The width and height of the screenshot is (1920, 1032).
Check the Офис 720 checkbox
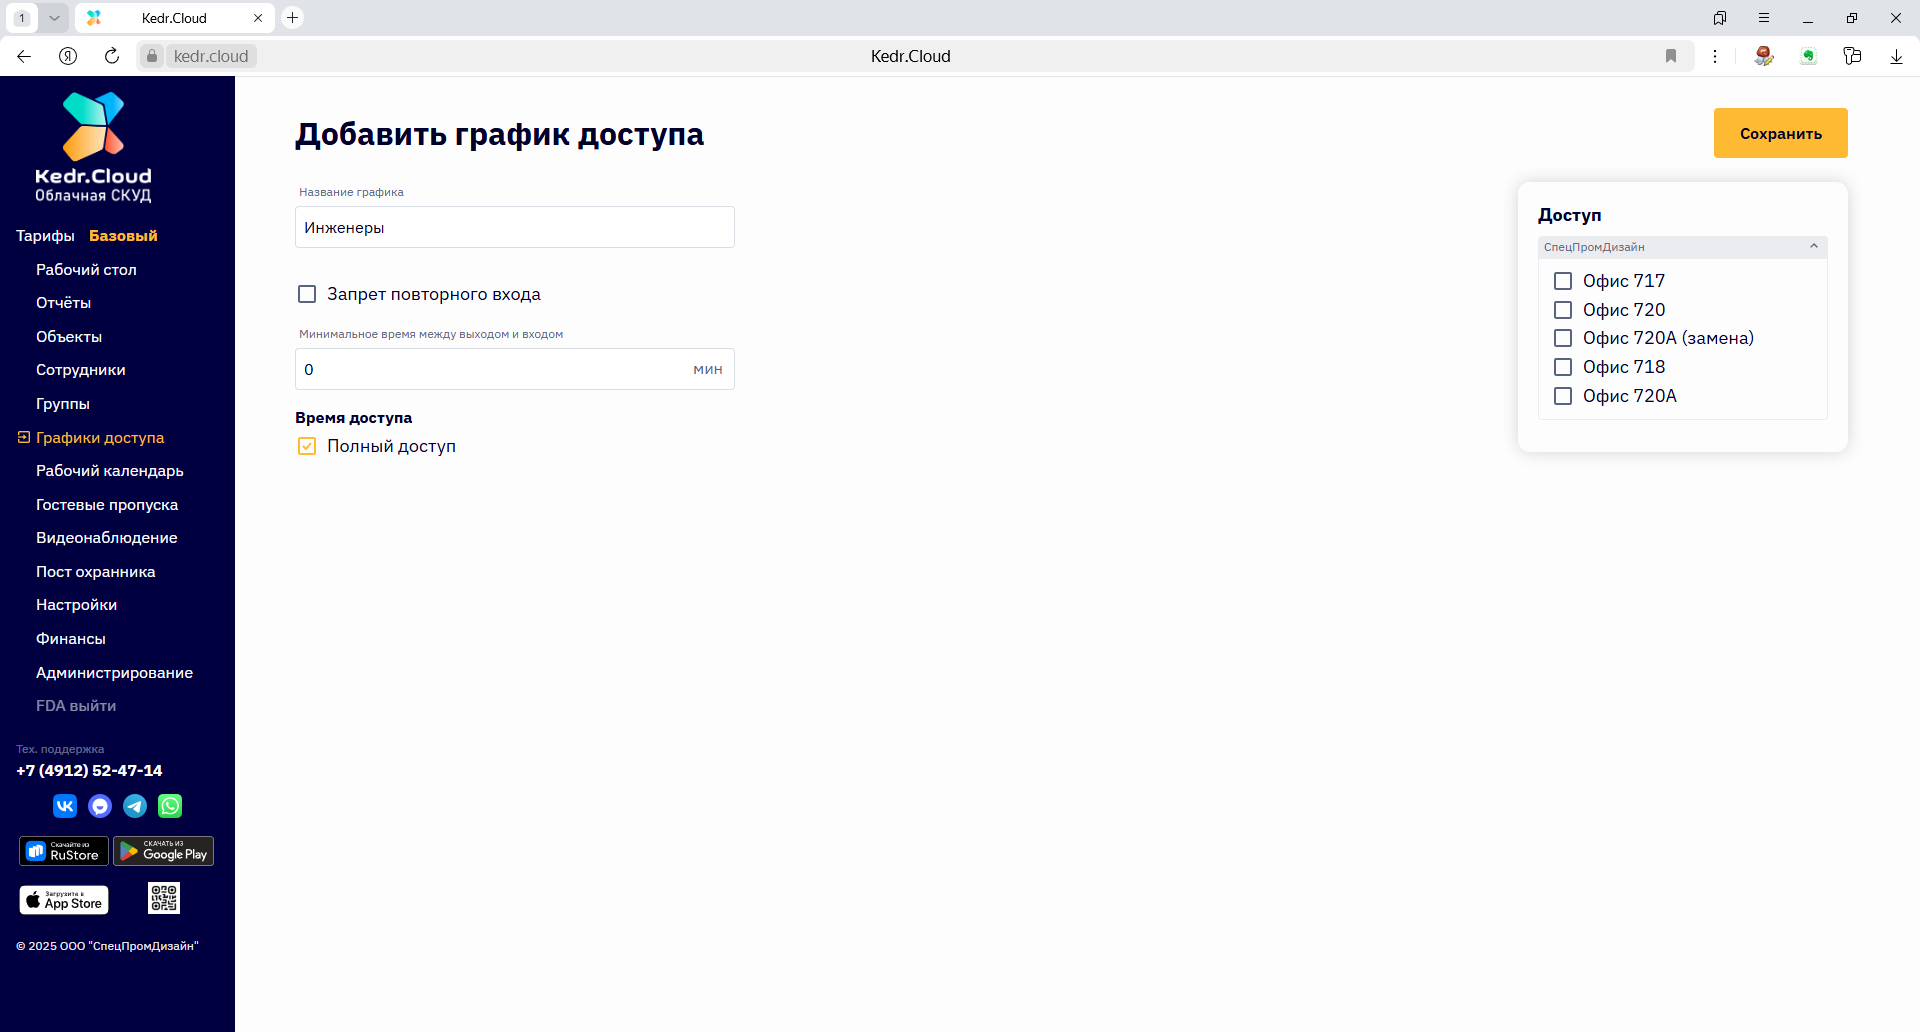(x=1563, y=310)
